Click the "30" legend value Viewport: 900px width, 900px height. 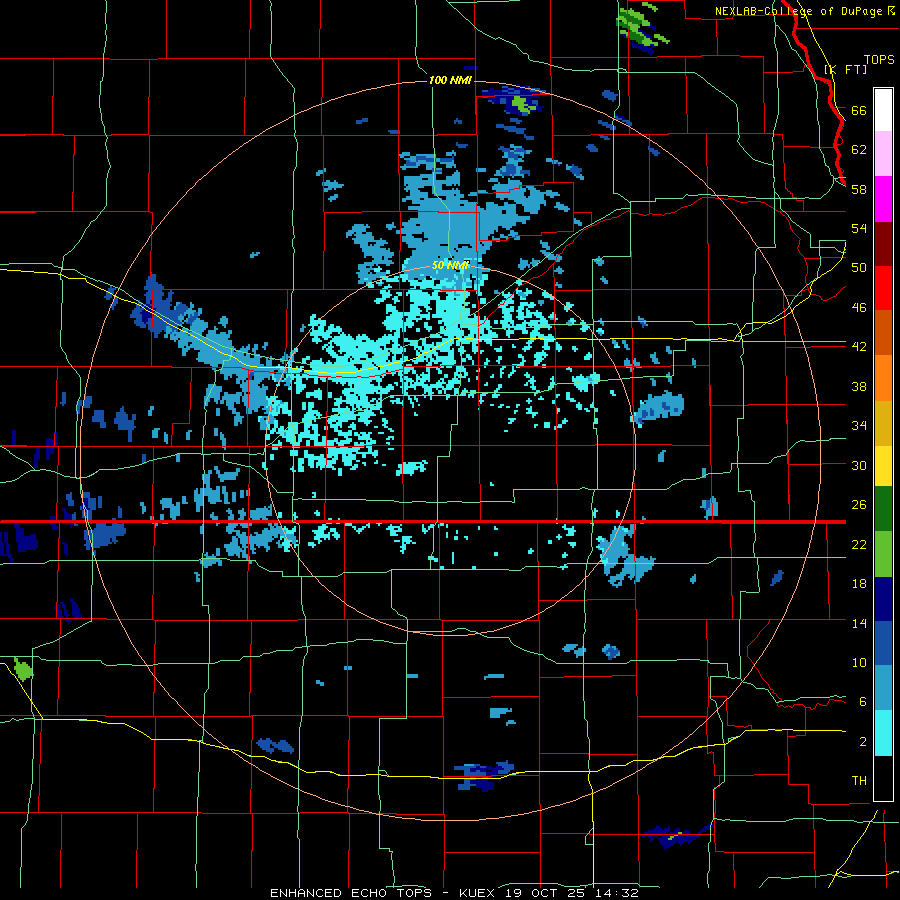pos(859,465)
